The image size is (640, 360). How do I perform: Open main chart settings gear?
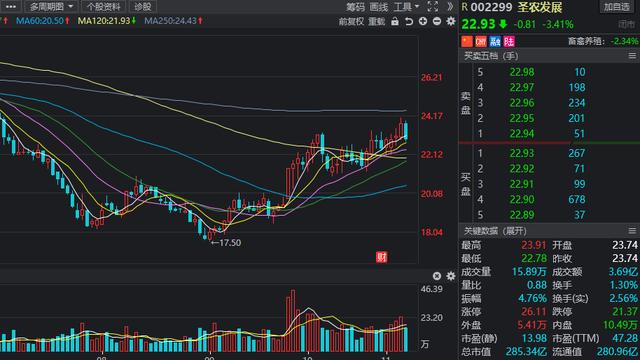coord(451,21)
